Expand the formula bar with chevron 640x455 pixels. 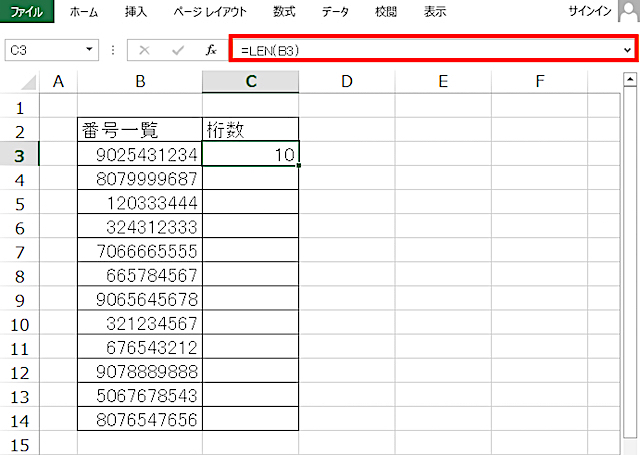click(x=627, y=49)
